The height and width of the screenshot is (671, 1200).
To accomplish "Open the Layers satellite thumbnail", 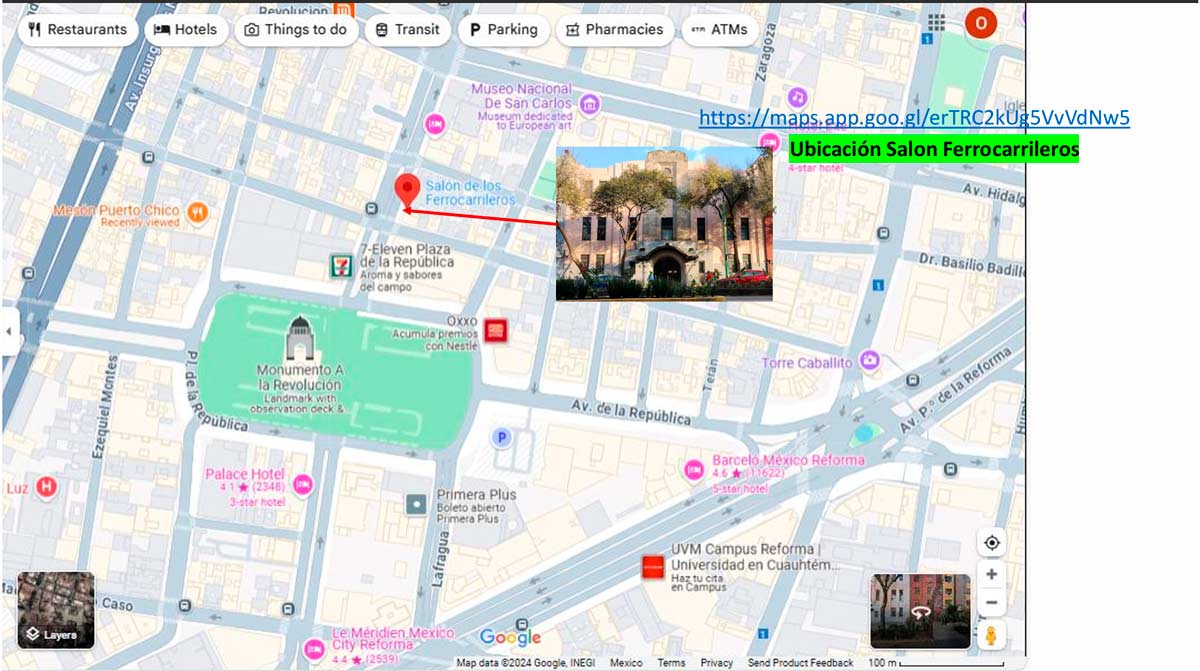I will [x=56, y=610].
